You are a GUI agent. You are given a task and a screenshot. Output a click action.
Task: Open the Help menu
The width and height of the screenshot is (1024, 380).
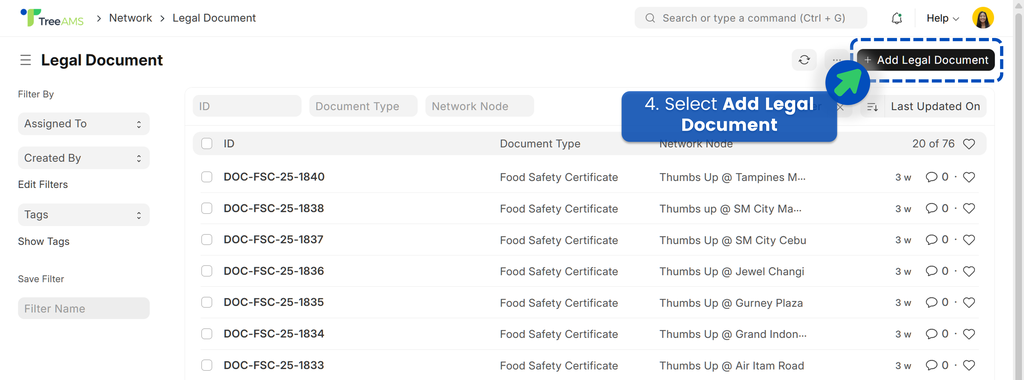[942, 18]
